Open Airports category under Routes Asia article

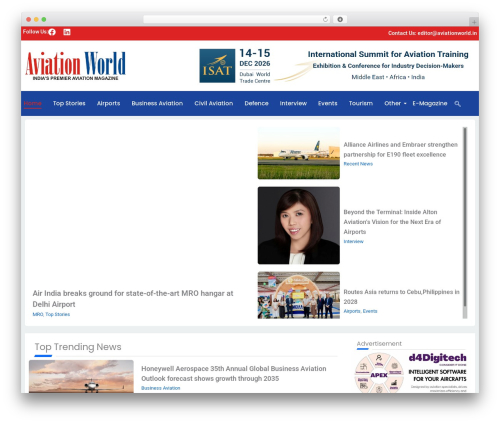pyautogui.click(x=352, y=311)
